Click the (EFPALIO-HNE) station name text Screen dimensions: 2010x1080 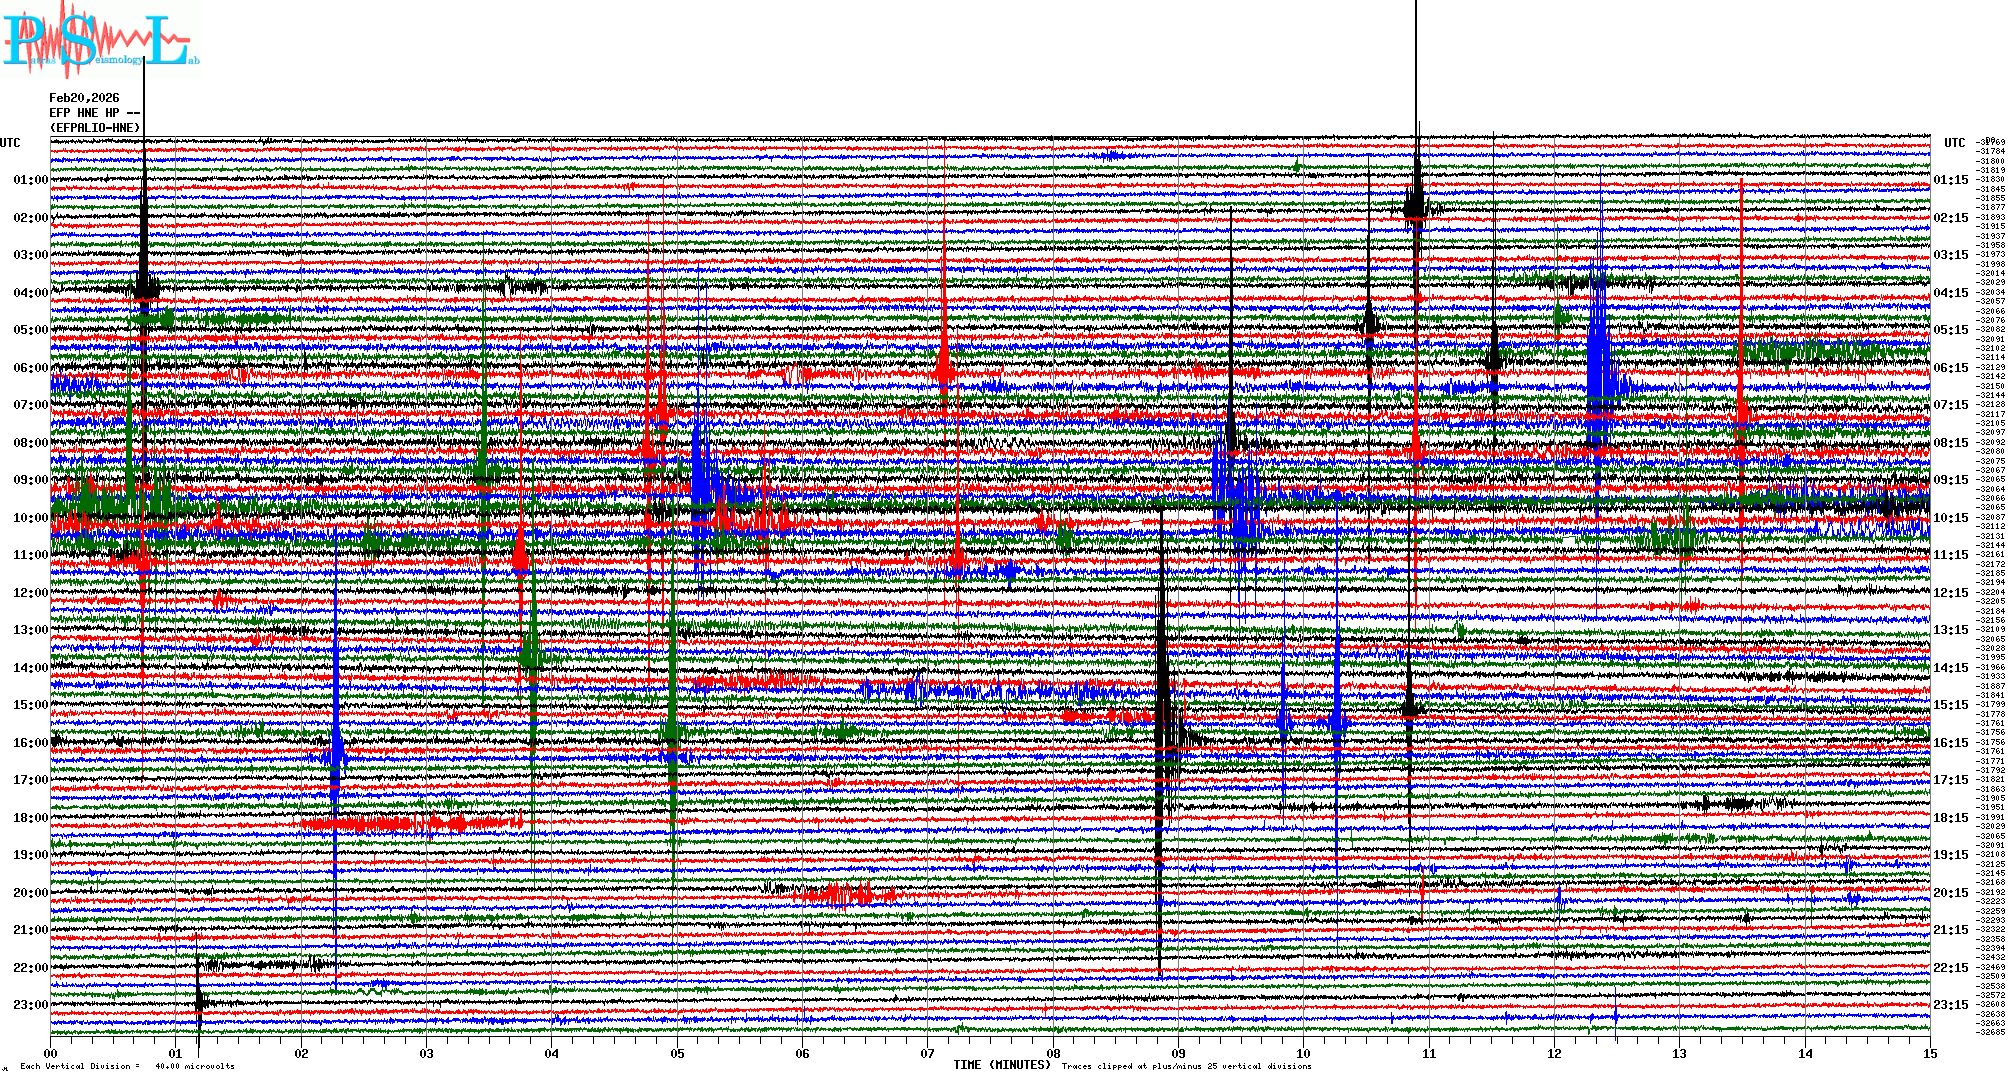[95, 128]
